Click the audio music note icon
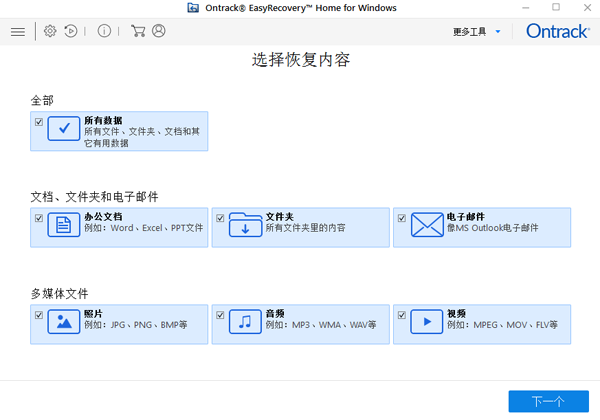Viewport: 600px width, 420px height. tap(245, 322)
